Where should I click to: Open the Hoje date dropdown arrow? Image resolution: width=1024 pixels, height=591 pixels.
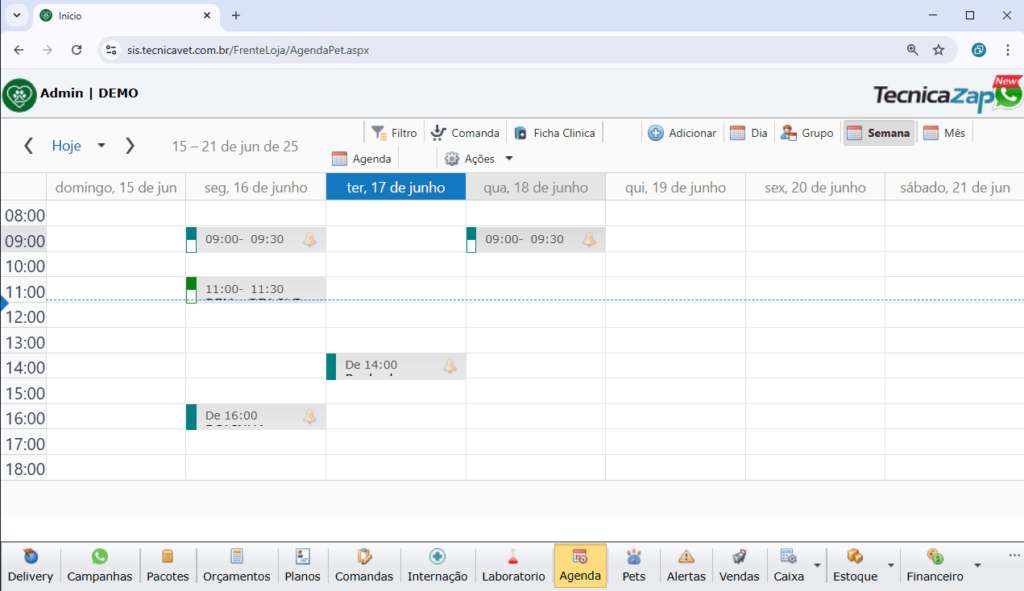pyautogui.click(x=101, y=146)
